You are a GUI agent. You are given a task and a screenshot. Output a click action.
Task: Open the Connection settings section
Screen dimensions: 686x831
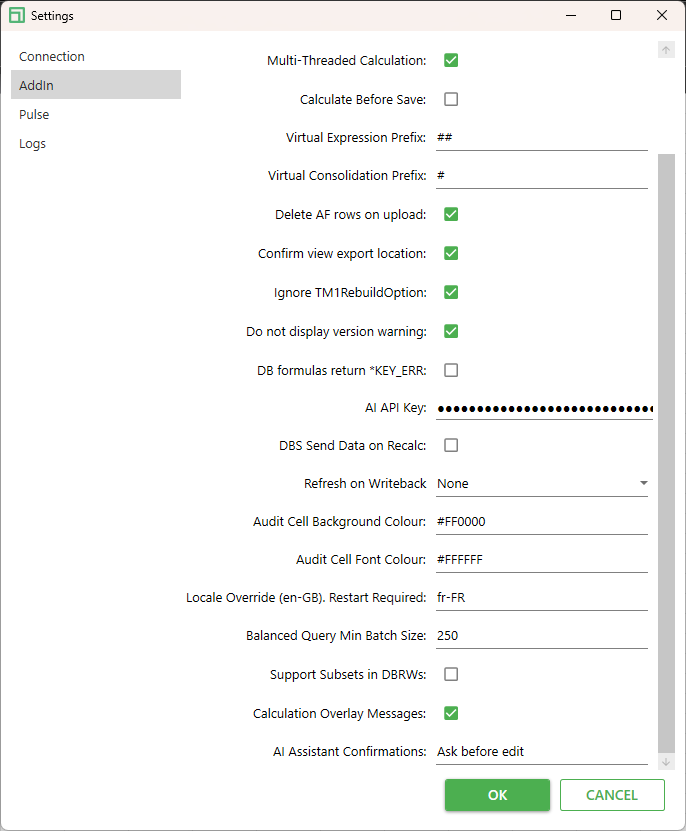(96, 56)
